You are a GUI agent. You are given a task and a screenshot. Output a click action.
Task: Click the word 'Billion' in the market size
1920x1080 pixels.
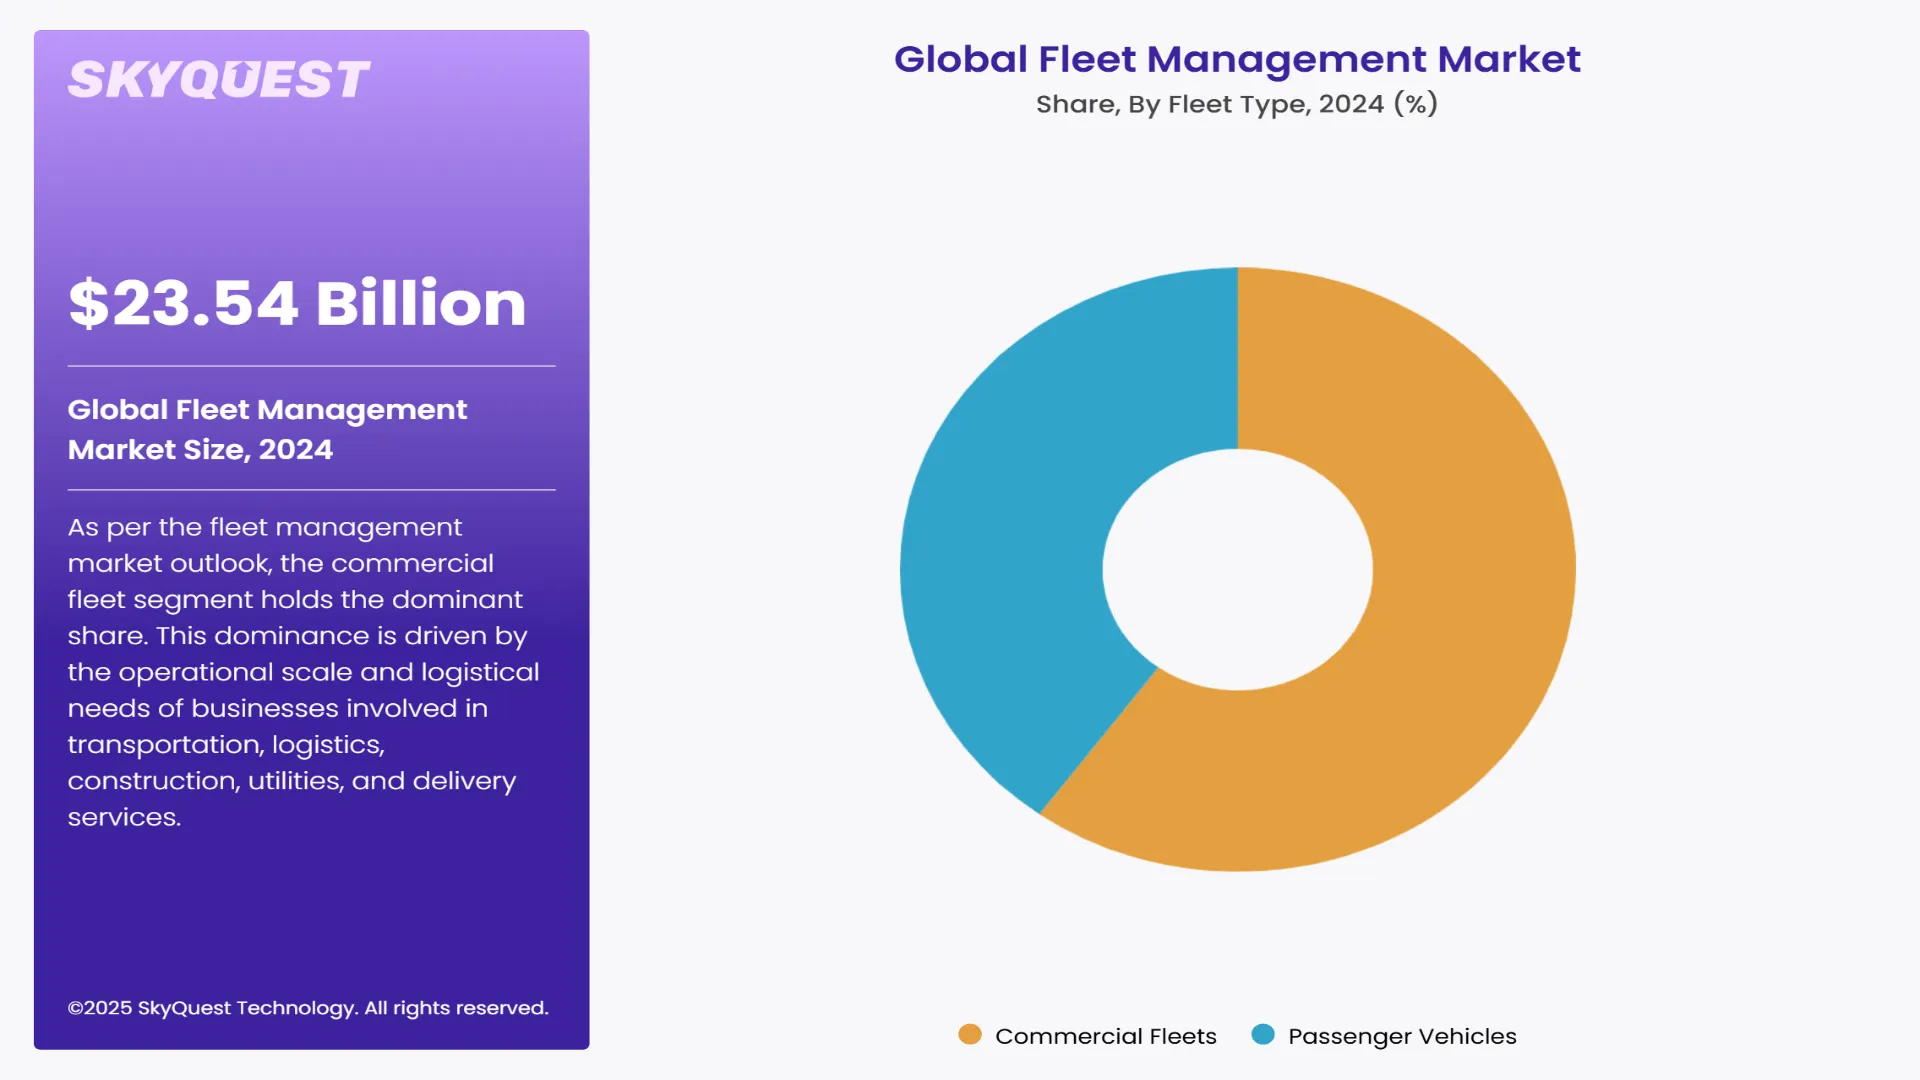click(420, 303)
